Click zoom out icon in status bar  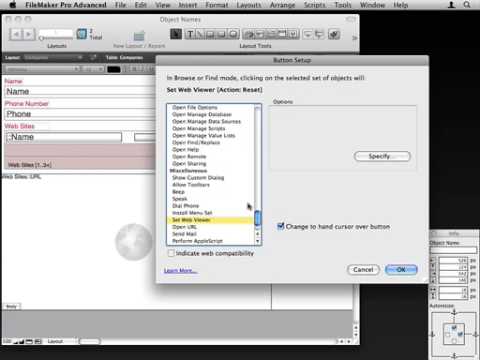coord(16,341)
